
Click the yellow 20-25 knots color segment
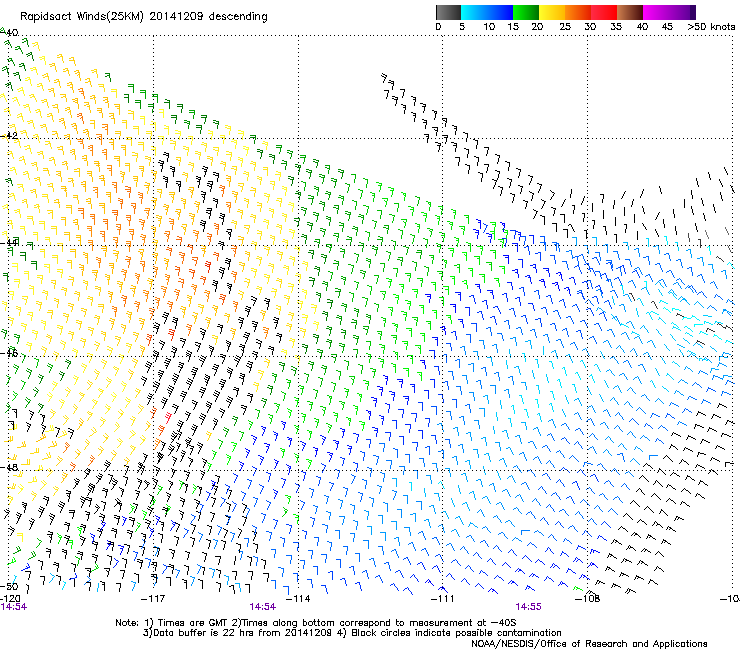point(552,12)
